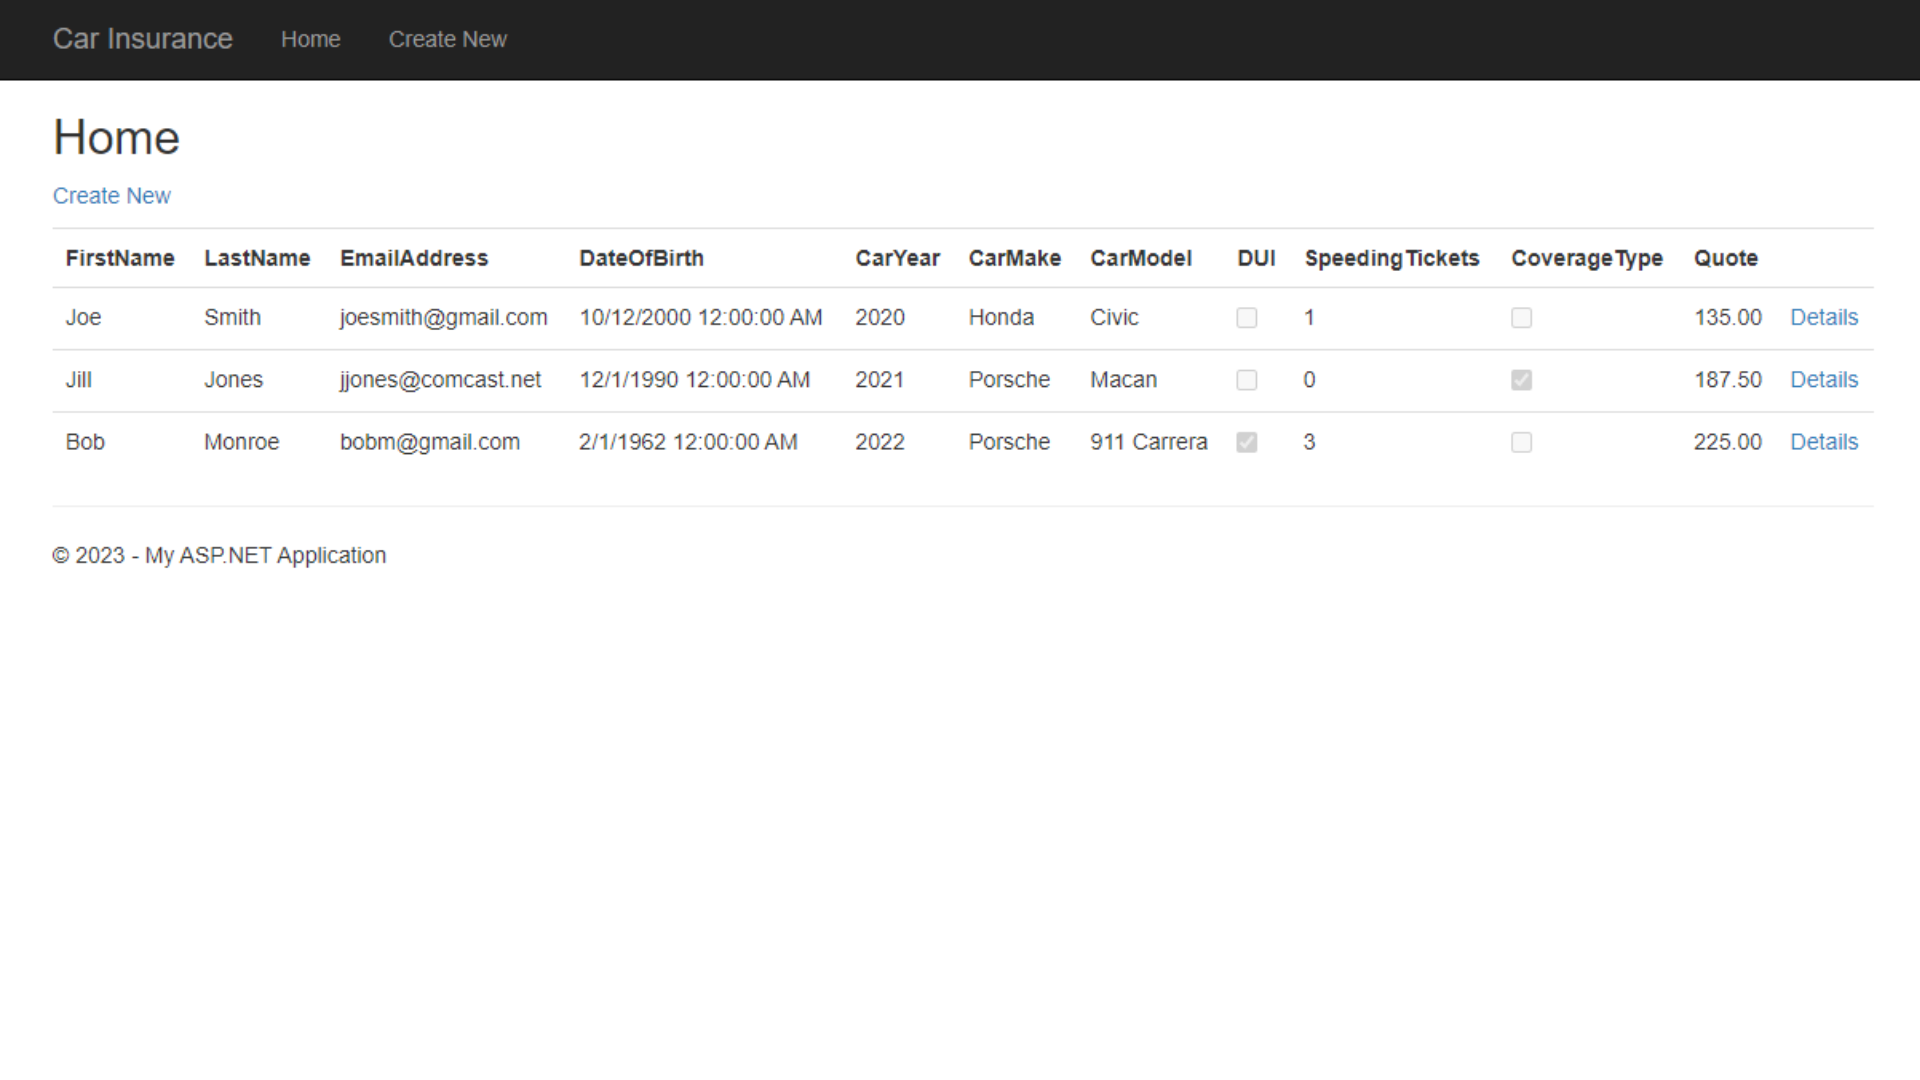Click speeding tickets value 1 for Joe

pyautogui.click(x=1309, y=317)
